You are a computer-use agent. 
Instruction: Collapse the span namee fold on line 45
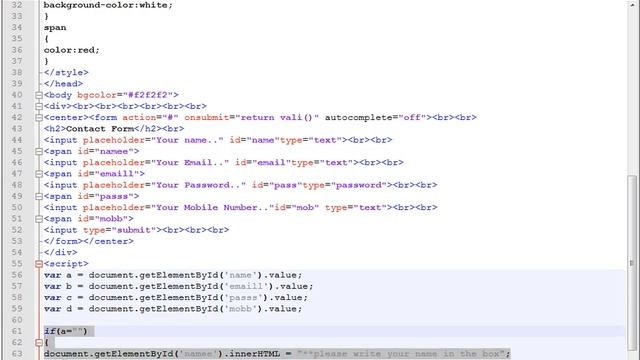click(39, 151)
